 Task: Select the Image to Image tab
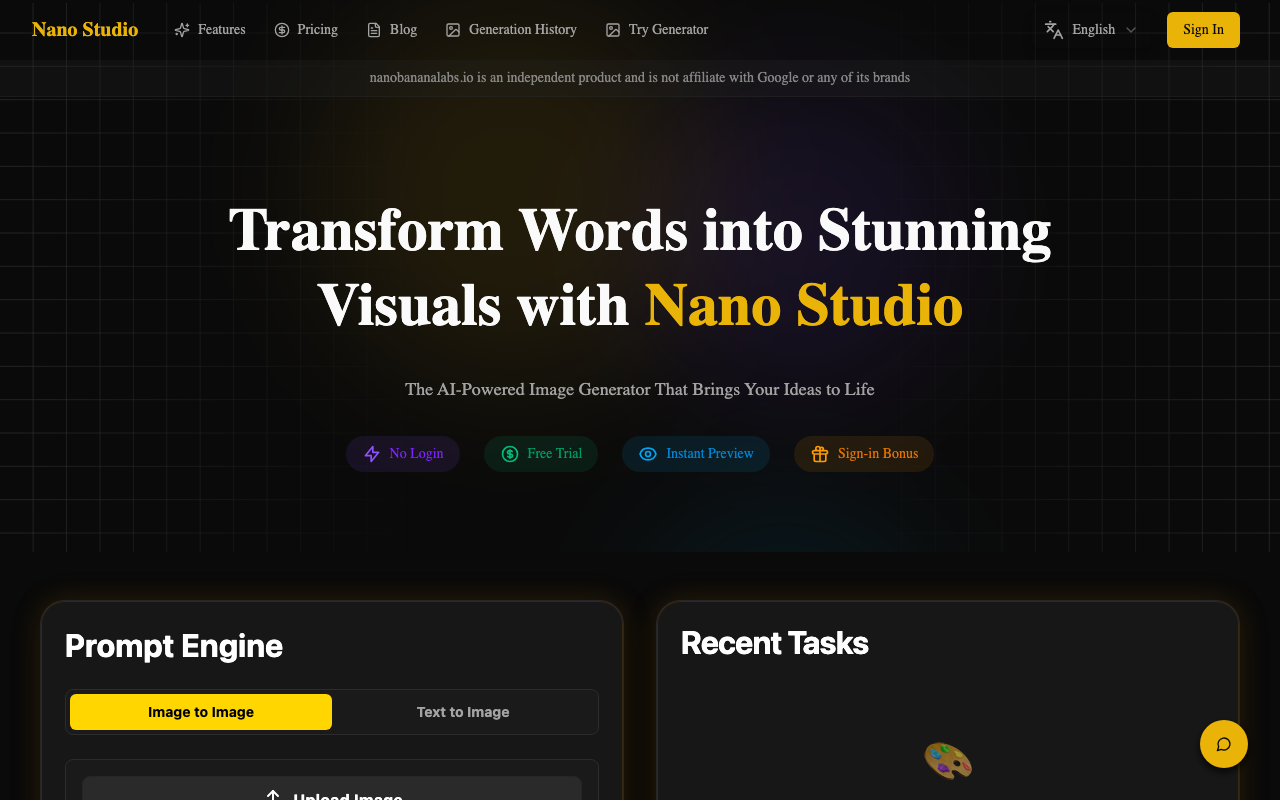pos(201,712)
